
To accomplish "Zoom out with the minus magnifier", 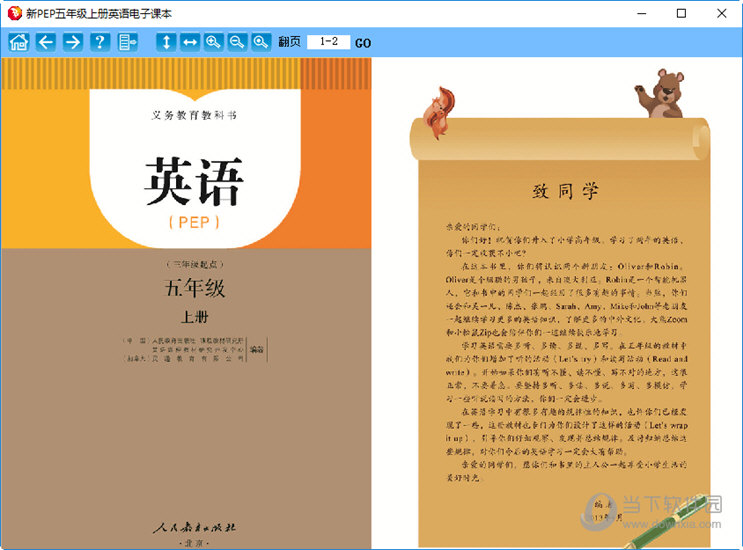I will tap(237, 42).
